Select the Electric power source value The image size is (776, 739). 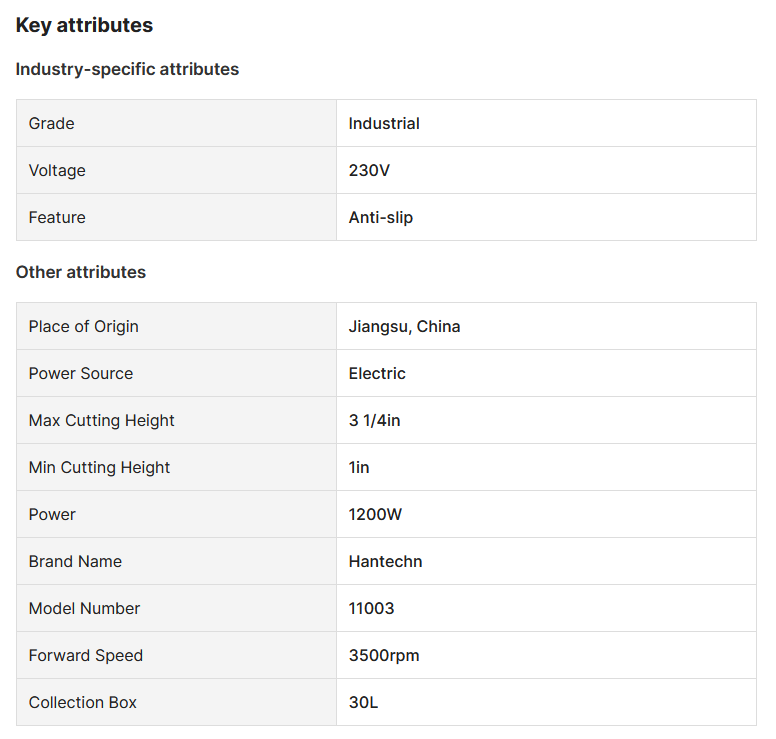377,374
